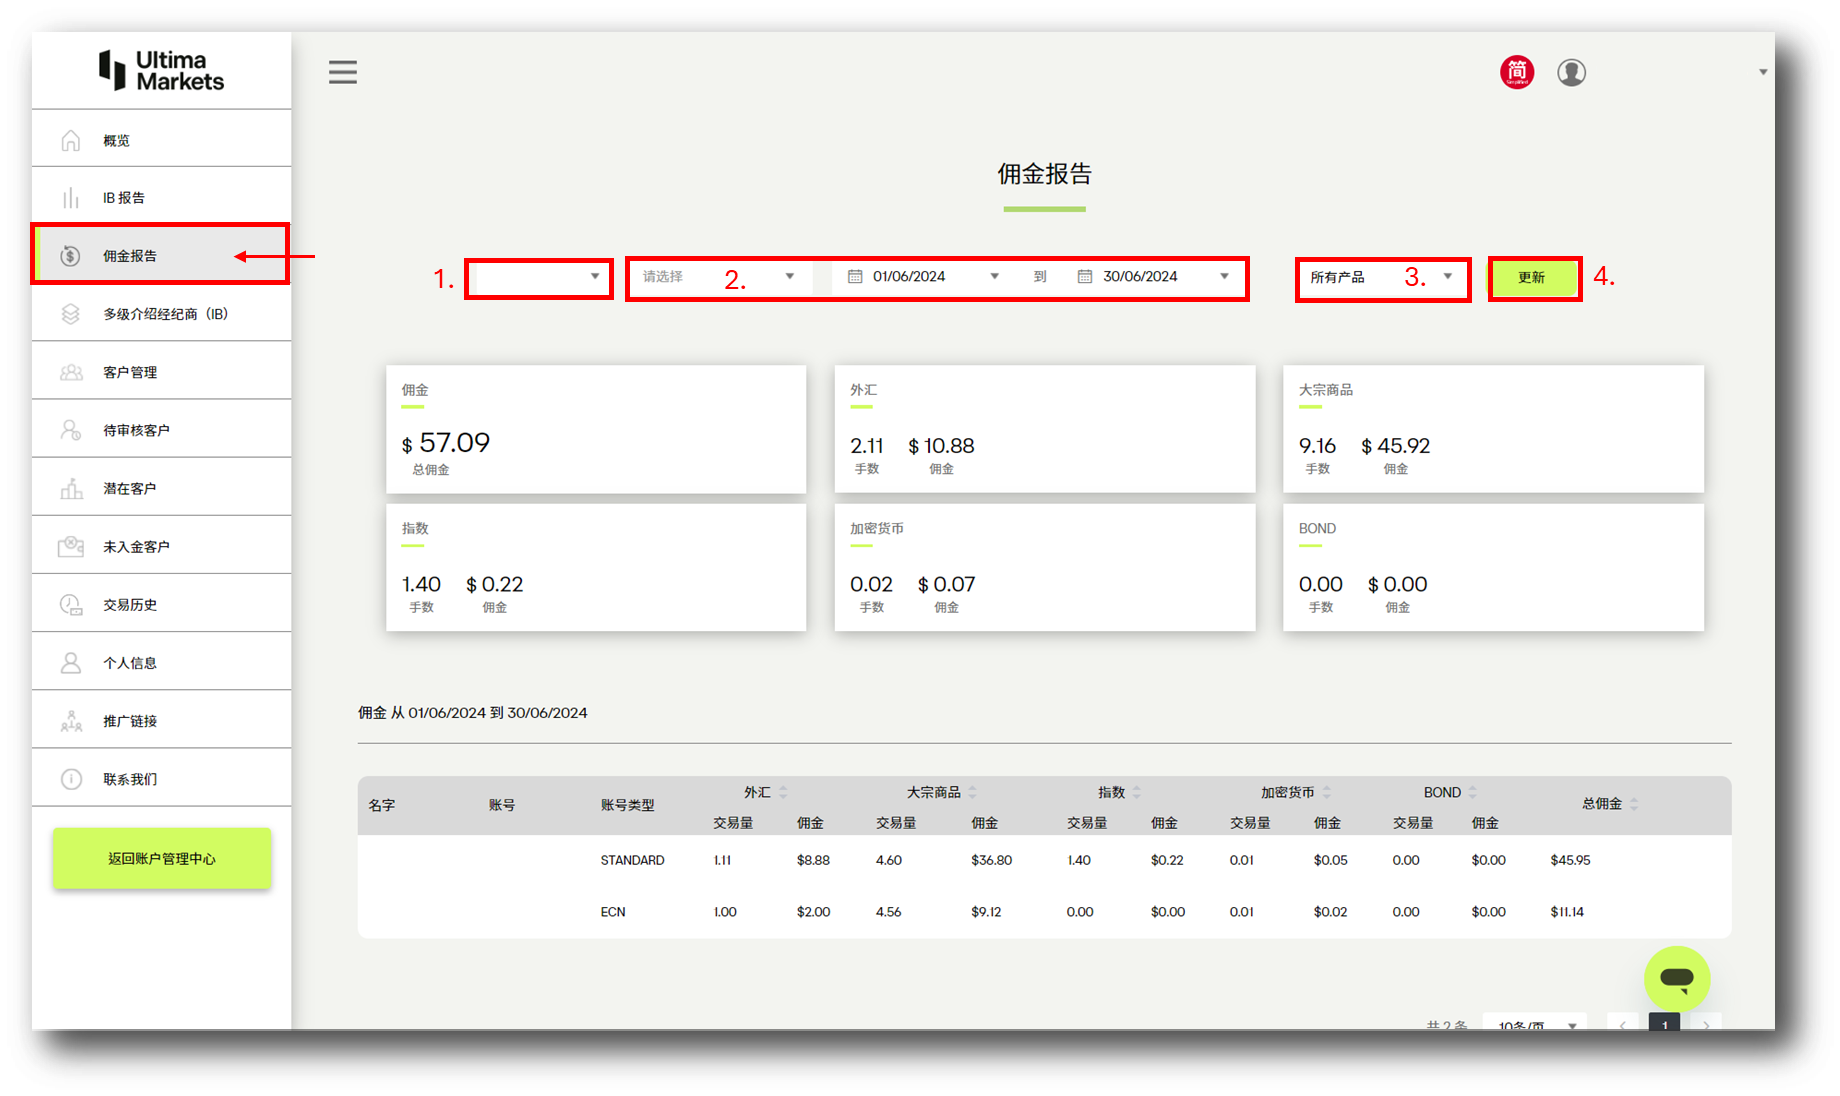
Task: Open the empty account dropdown
Action: click(x=539, y=277)
